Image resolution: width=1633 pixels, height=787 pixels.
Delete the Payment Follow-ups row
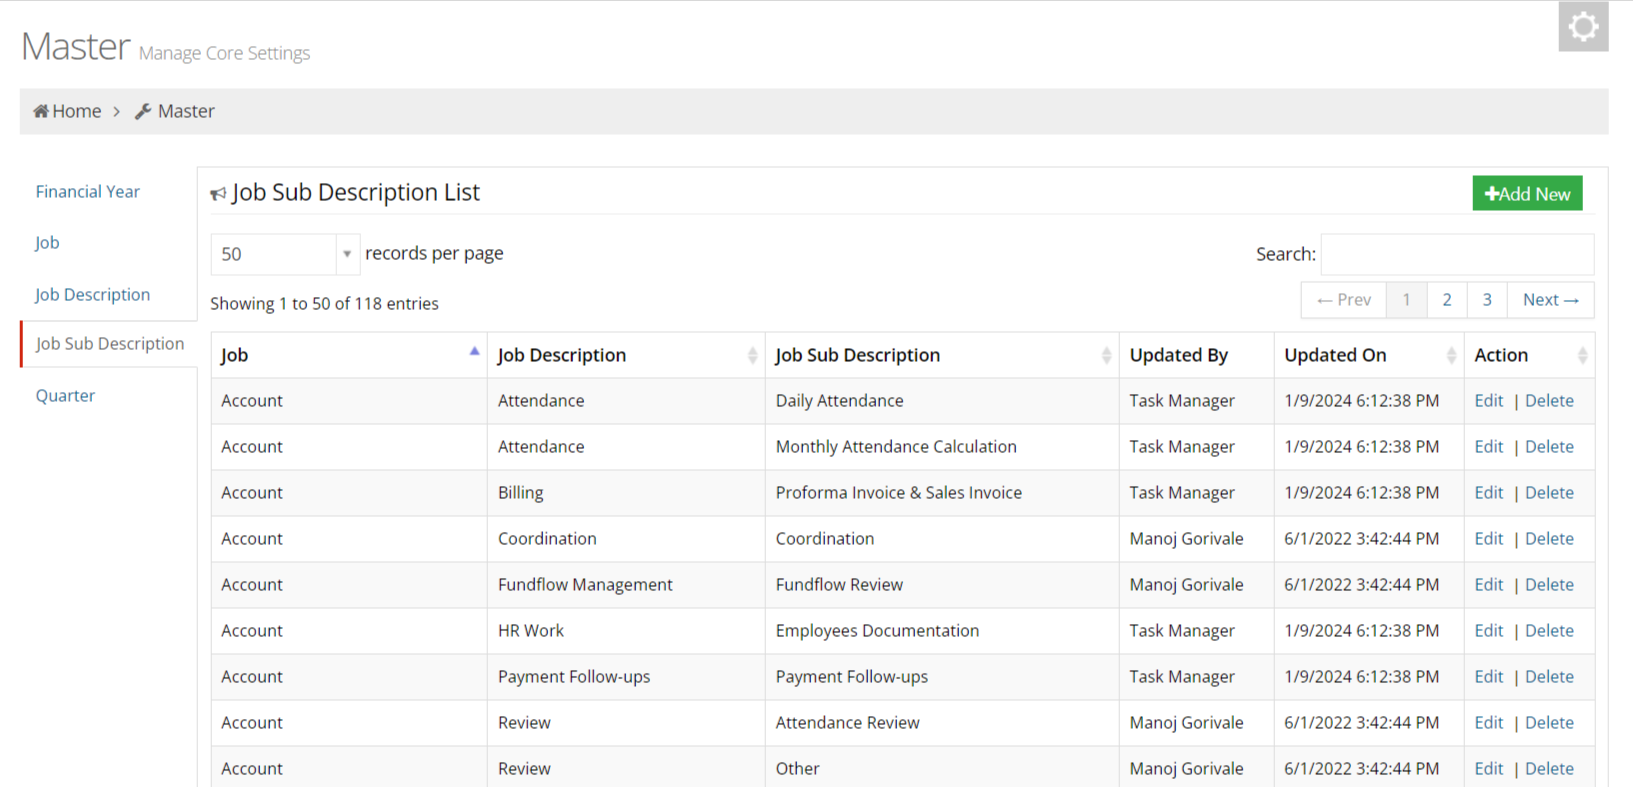[x=1549, y=676]
